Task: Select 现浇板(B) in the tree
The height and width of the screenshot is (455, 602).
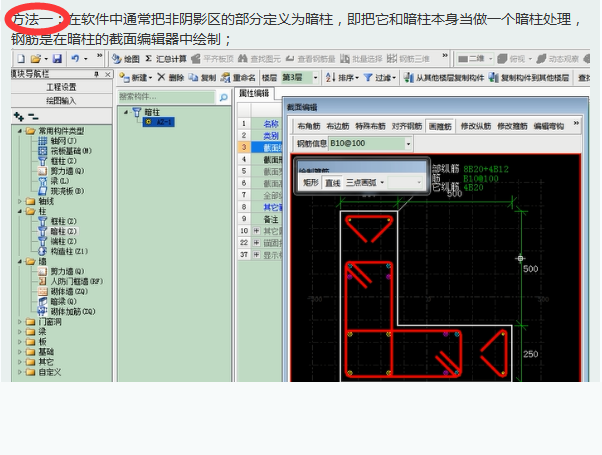Action: [61, 191]
